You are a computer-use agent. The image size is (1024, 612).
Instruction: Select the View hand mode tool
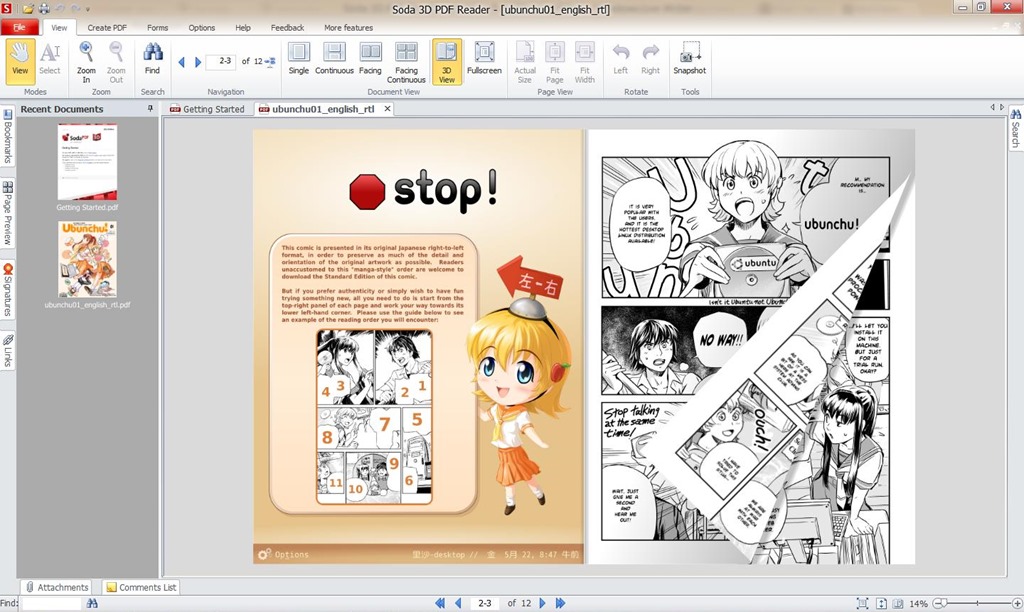[20, 61]
